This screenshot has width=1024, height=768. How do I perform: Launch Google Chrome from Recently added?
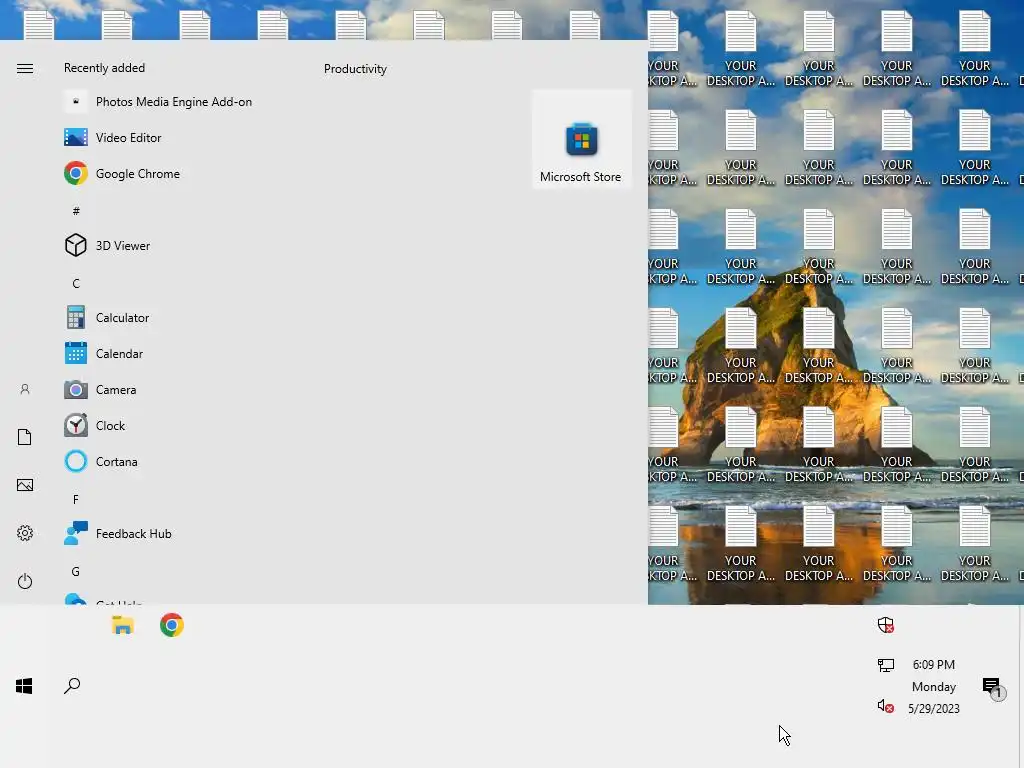pos(122,174)
